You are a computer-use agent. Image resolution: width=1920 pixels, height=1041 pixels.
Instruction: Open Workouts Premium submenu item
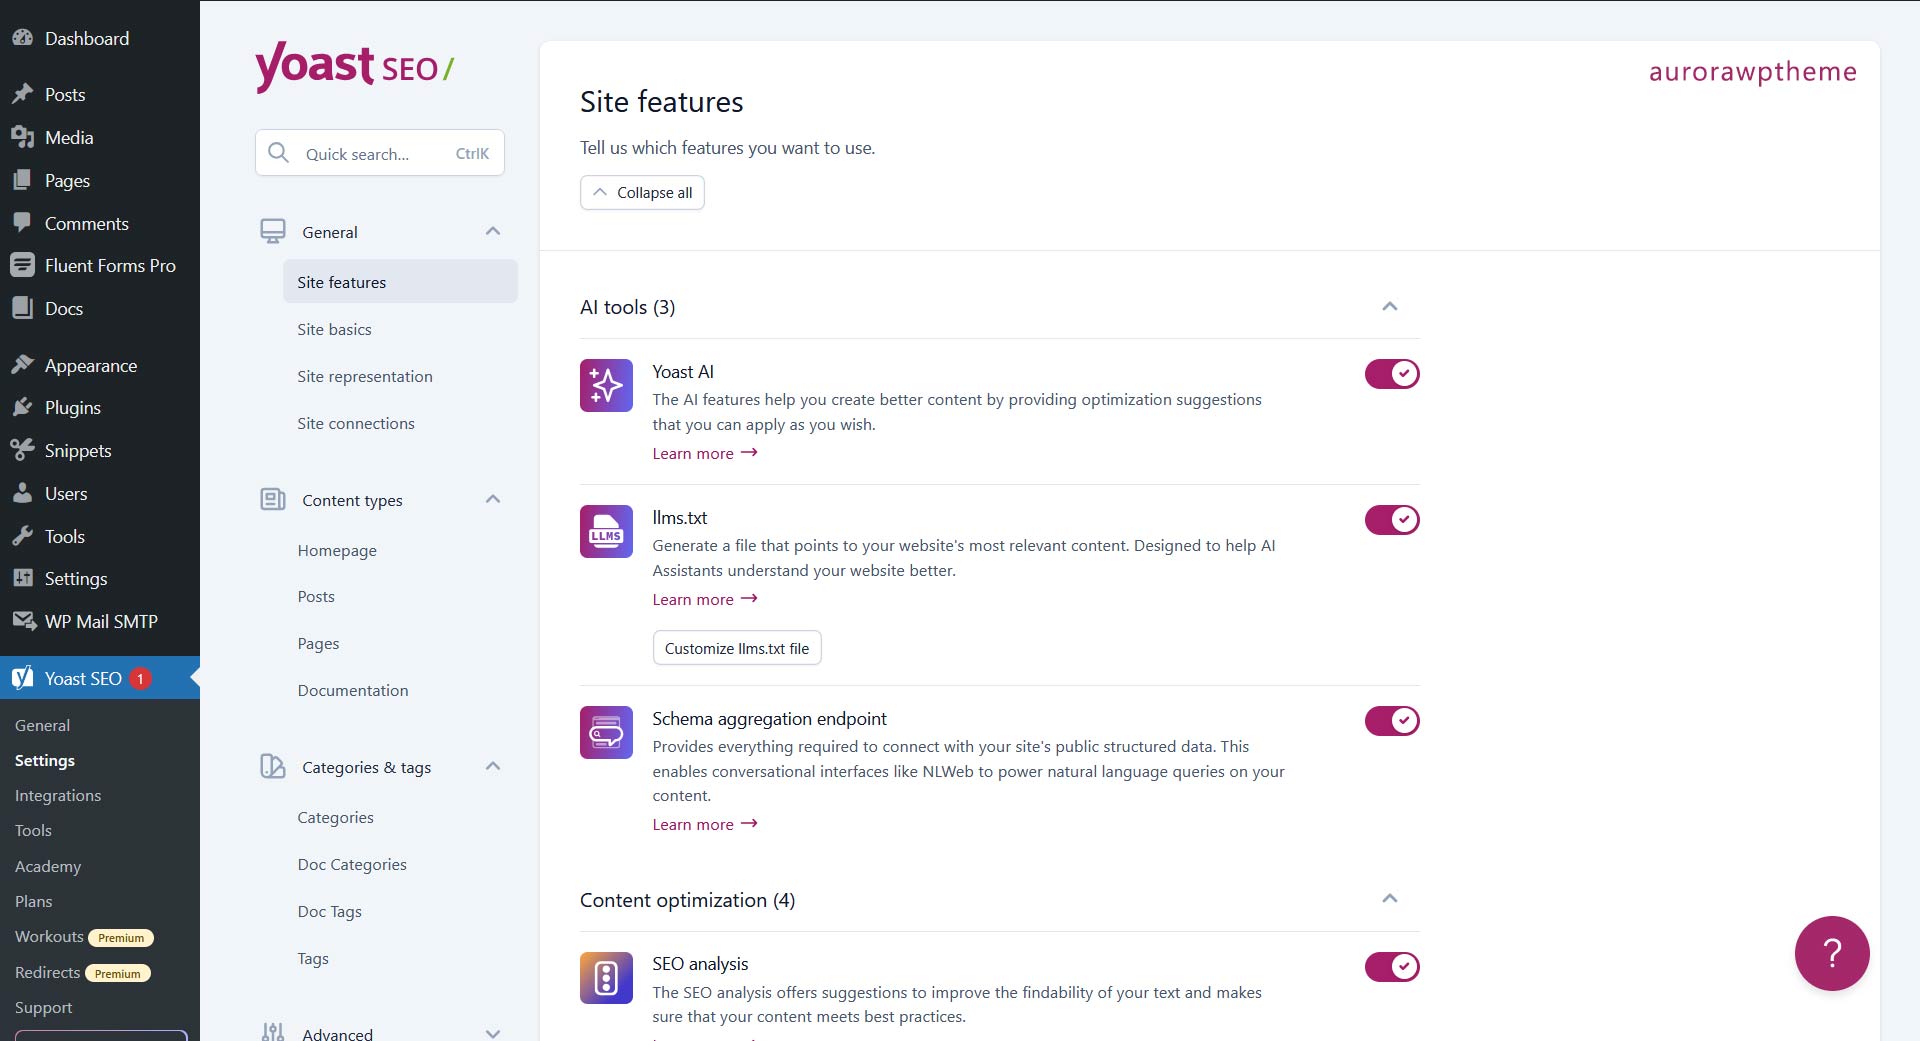pos(84,937)
